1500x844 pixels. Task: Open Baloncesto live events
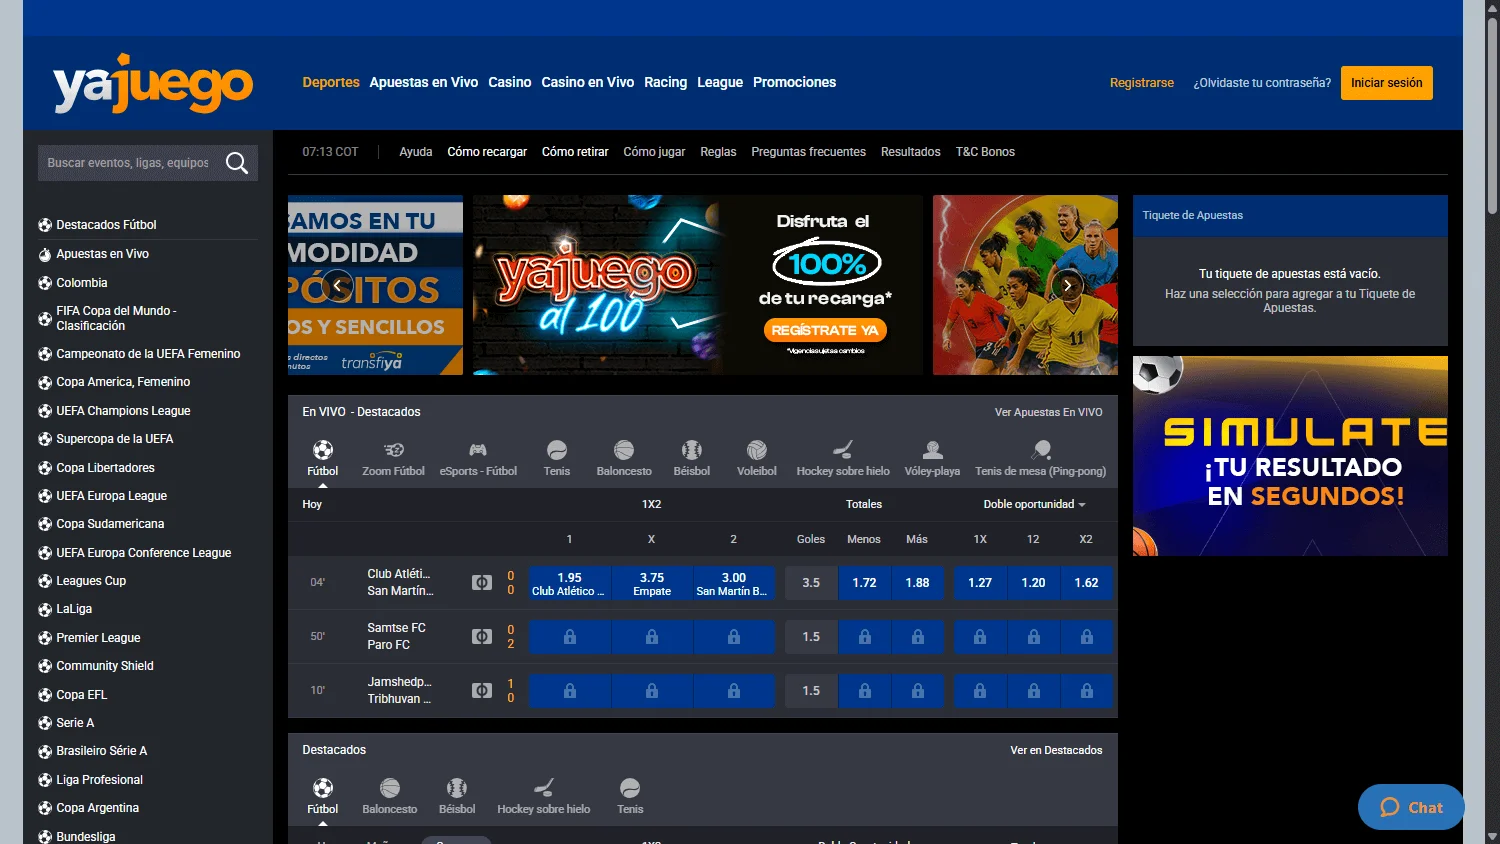(624, 457)
